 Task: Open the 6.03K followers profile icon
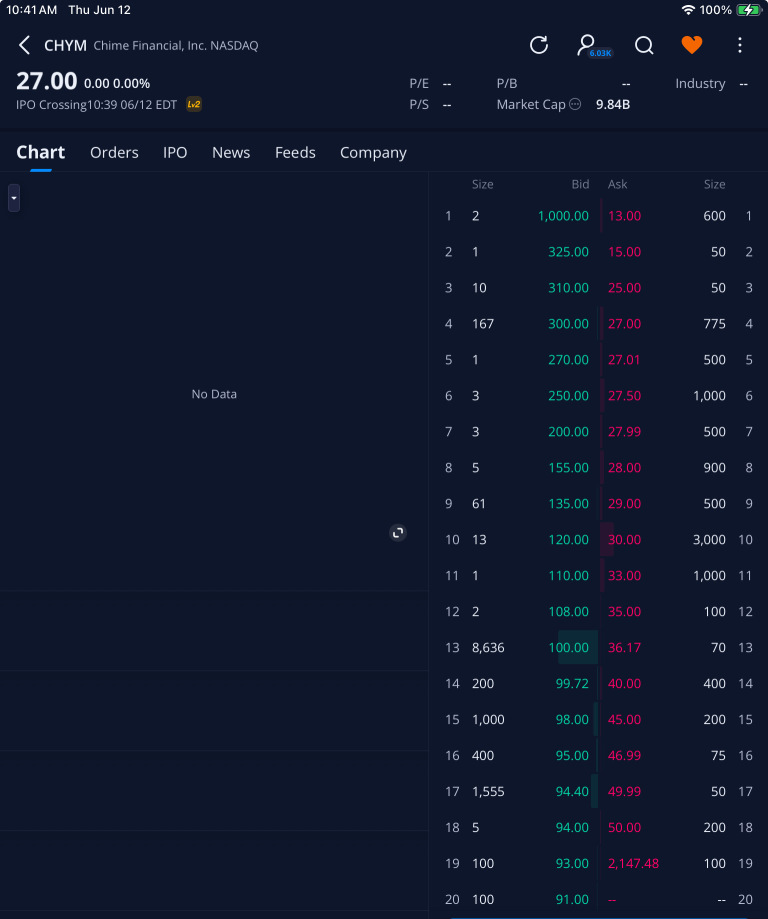[593, 46]
